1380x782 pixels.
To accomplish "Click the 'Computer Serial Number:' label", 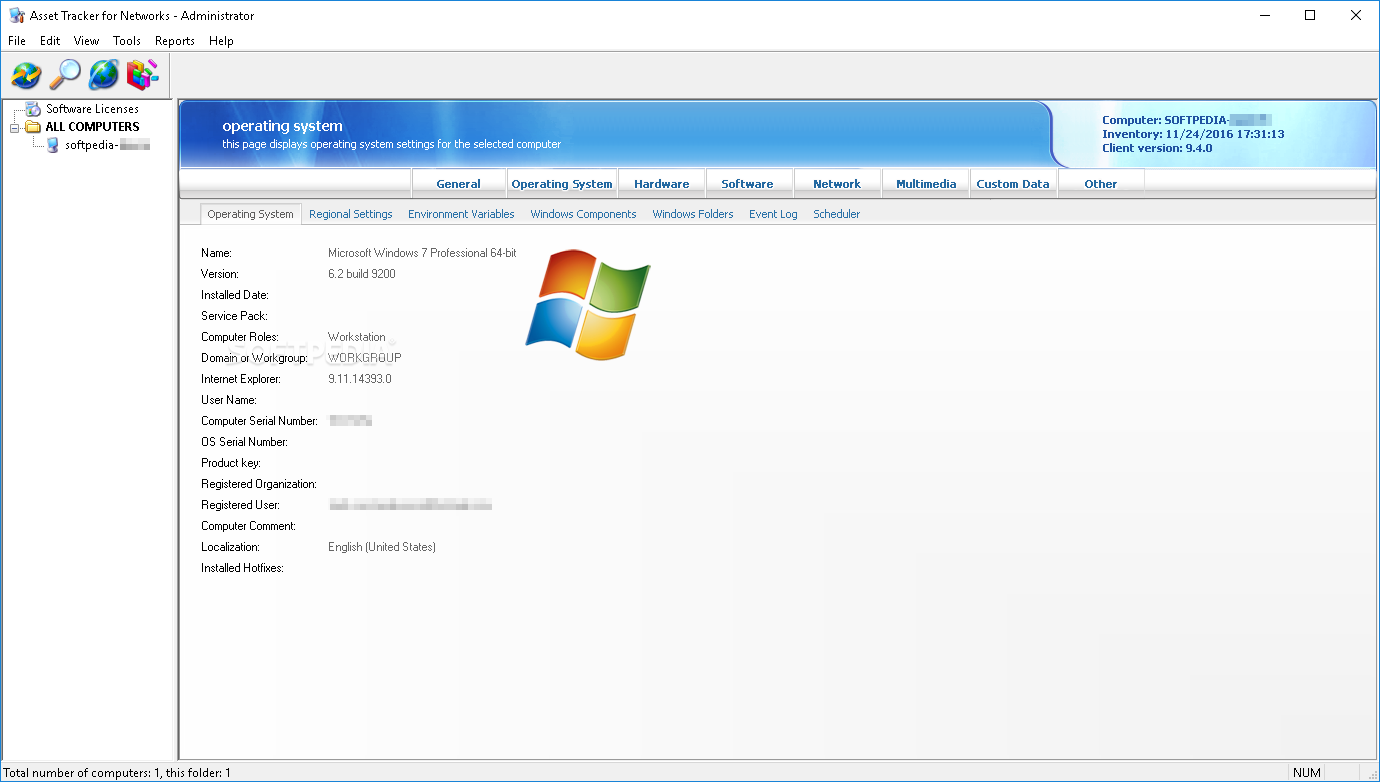I will (x=260, y=421).
